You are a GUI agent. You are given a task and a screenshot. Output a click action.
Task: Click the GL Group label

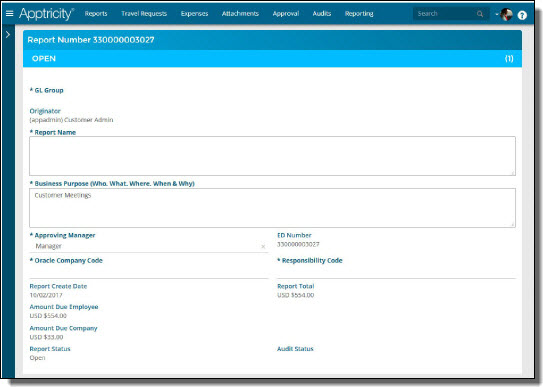tap(46, 90)
